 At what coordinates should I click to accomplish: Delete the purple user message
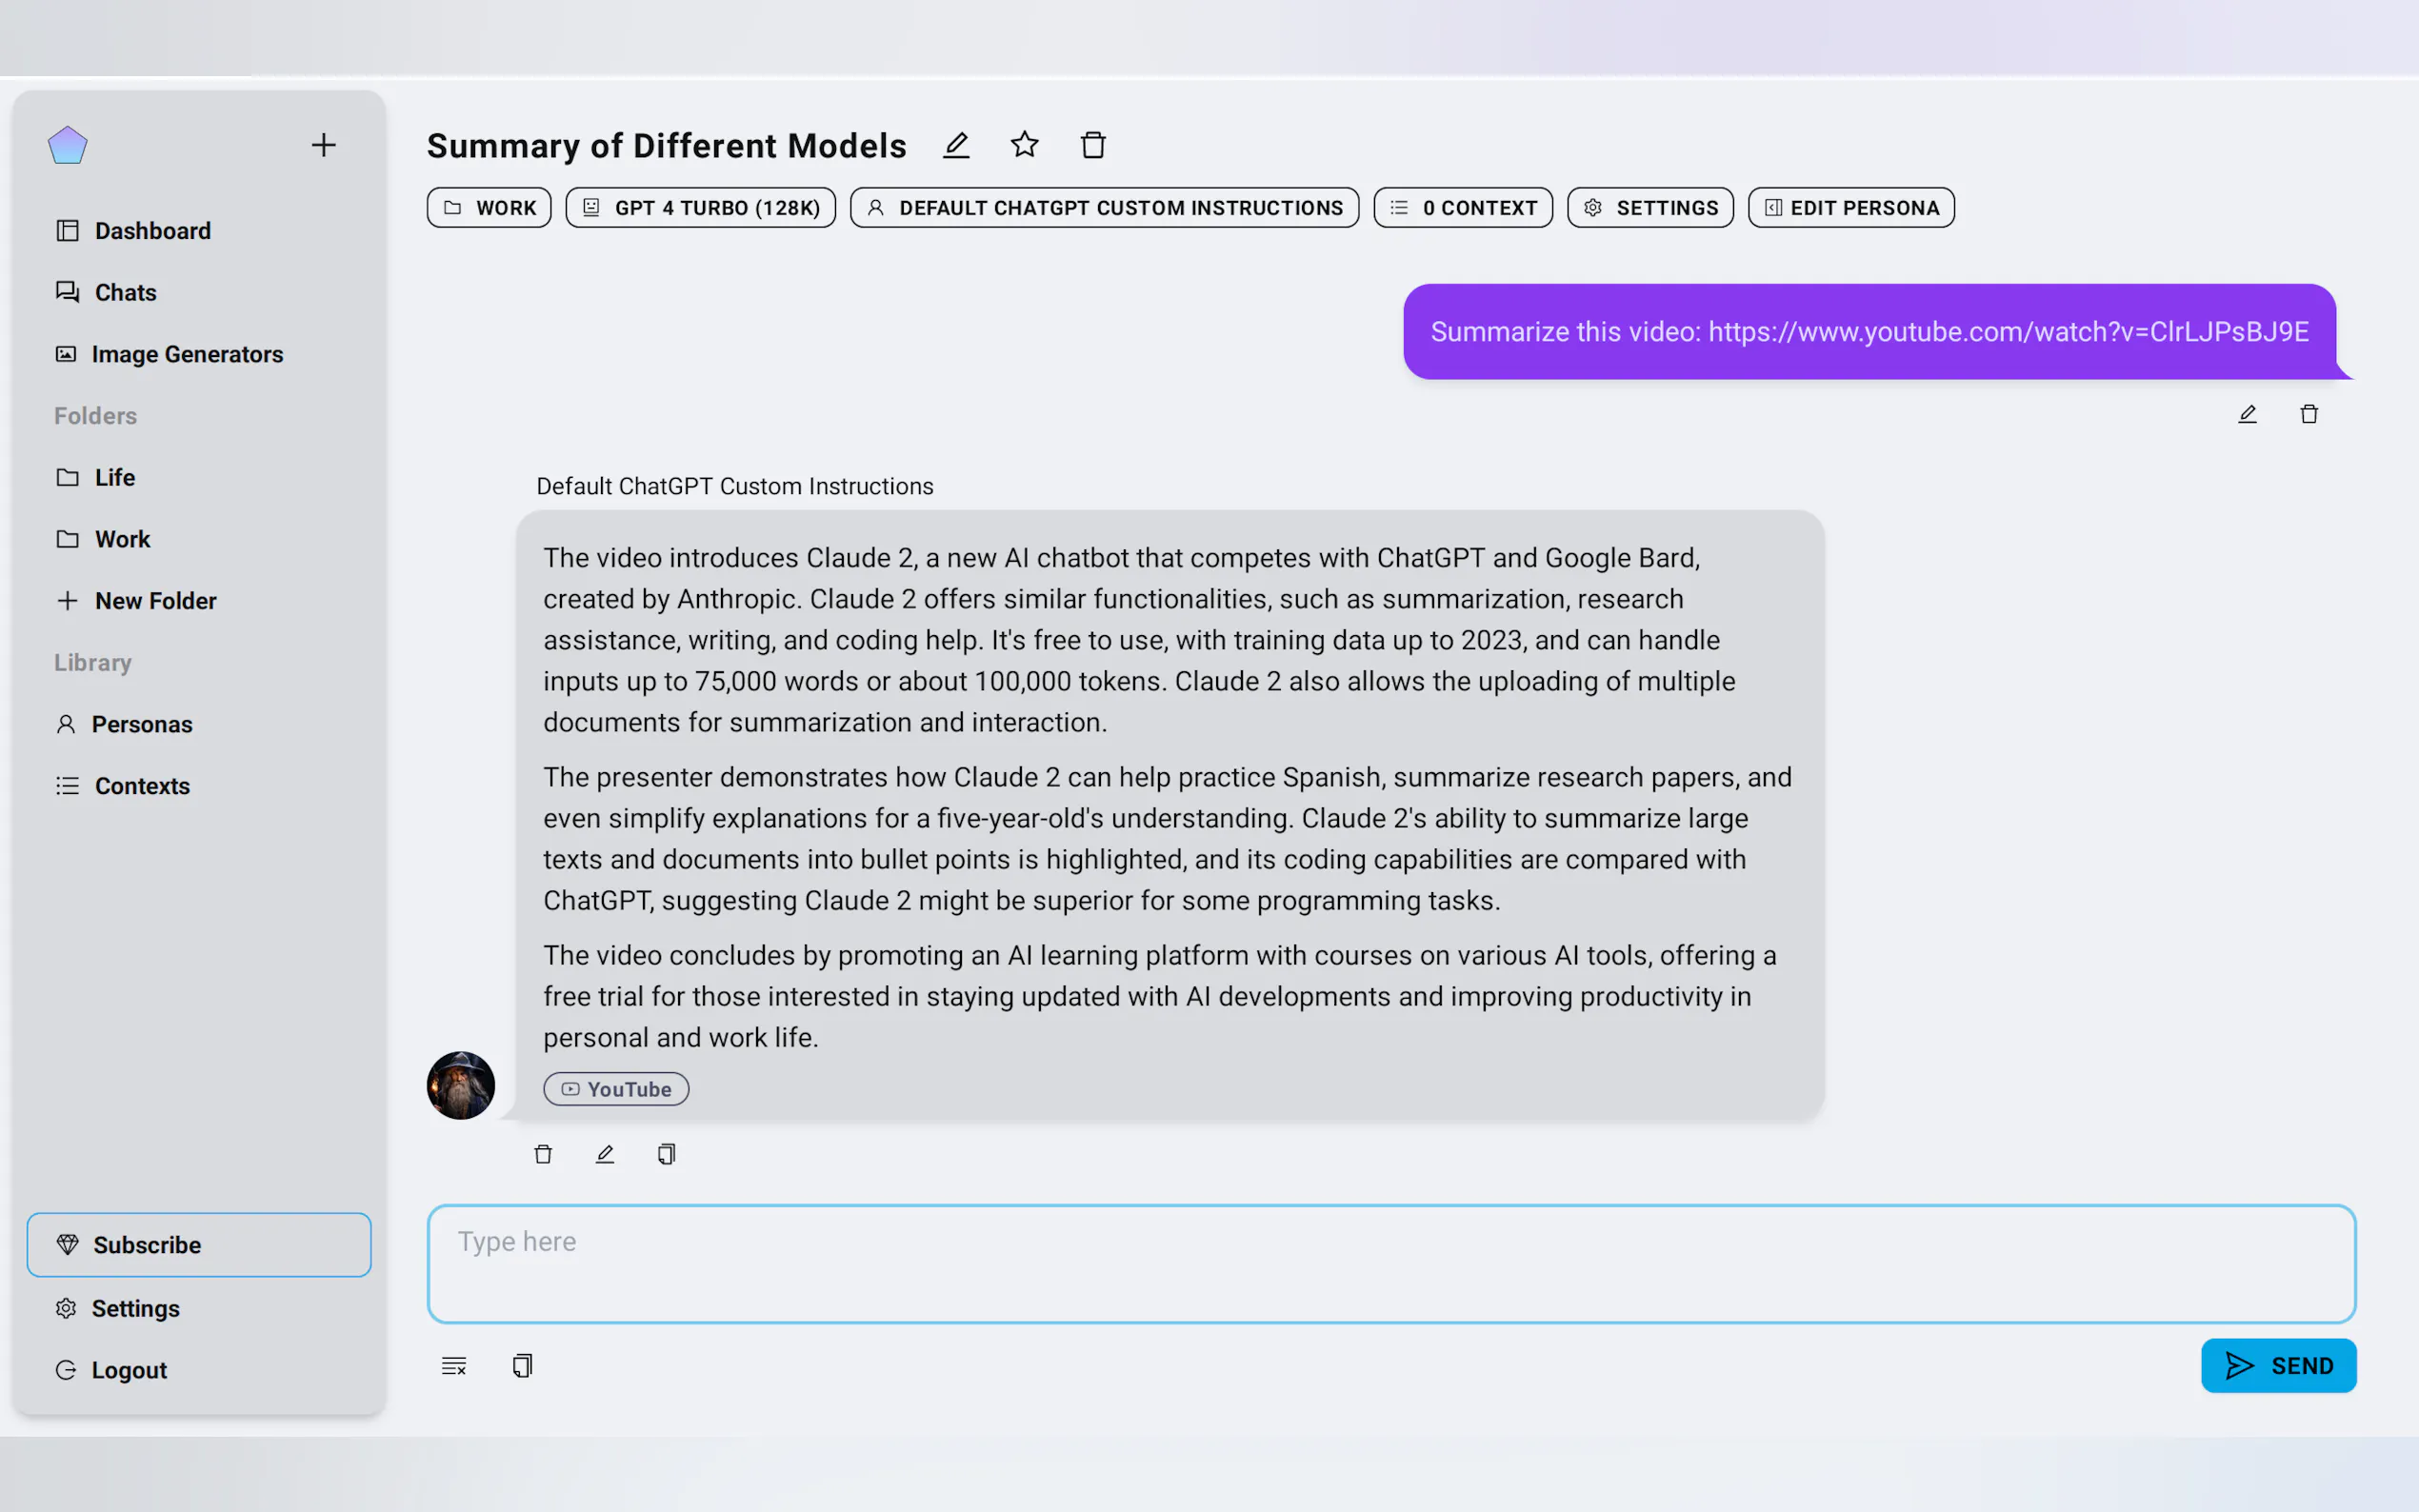pos(2309,414)
